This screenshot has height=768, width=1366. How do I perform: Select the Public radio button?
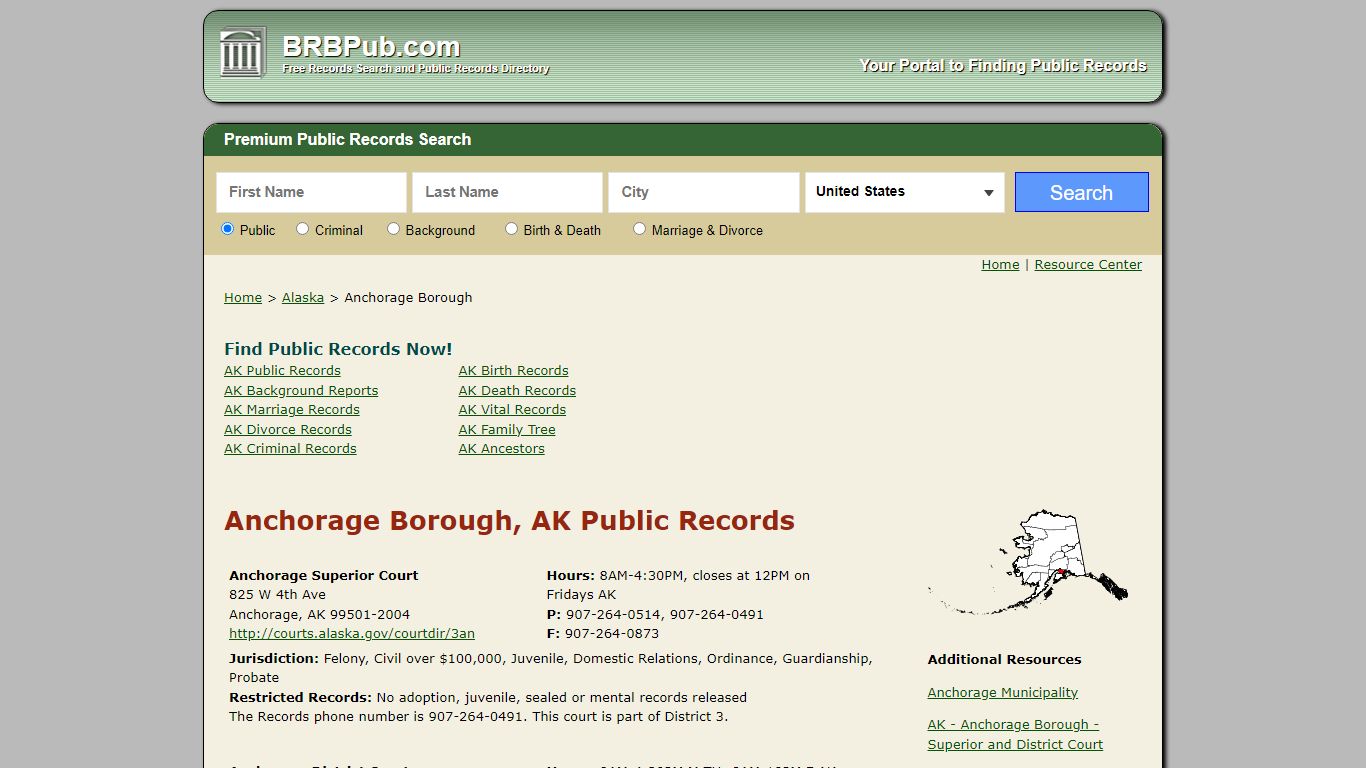coord(227,229)
